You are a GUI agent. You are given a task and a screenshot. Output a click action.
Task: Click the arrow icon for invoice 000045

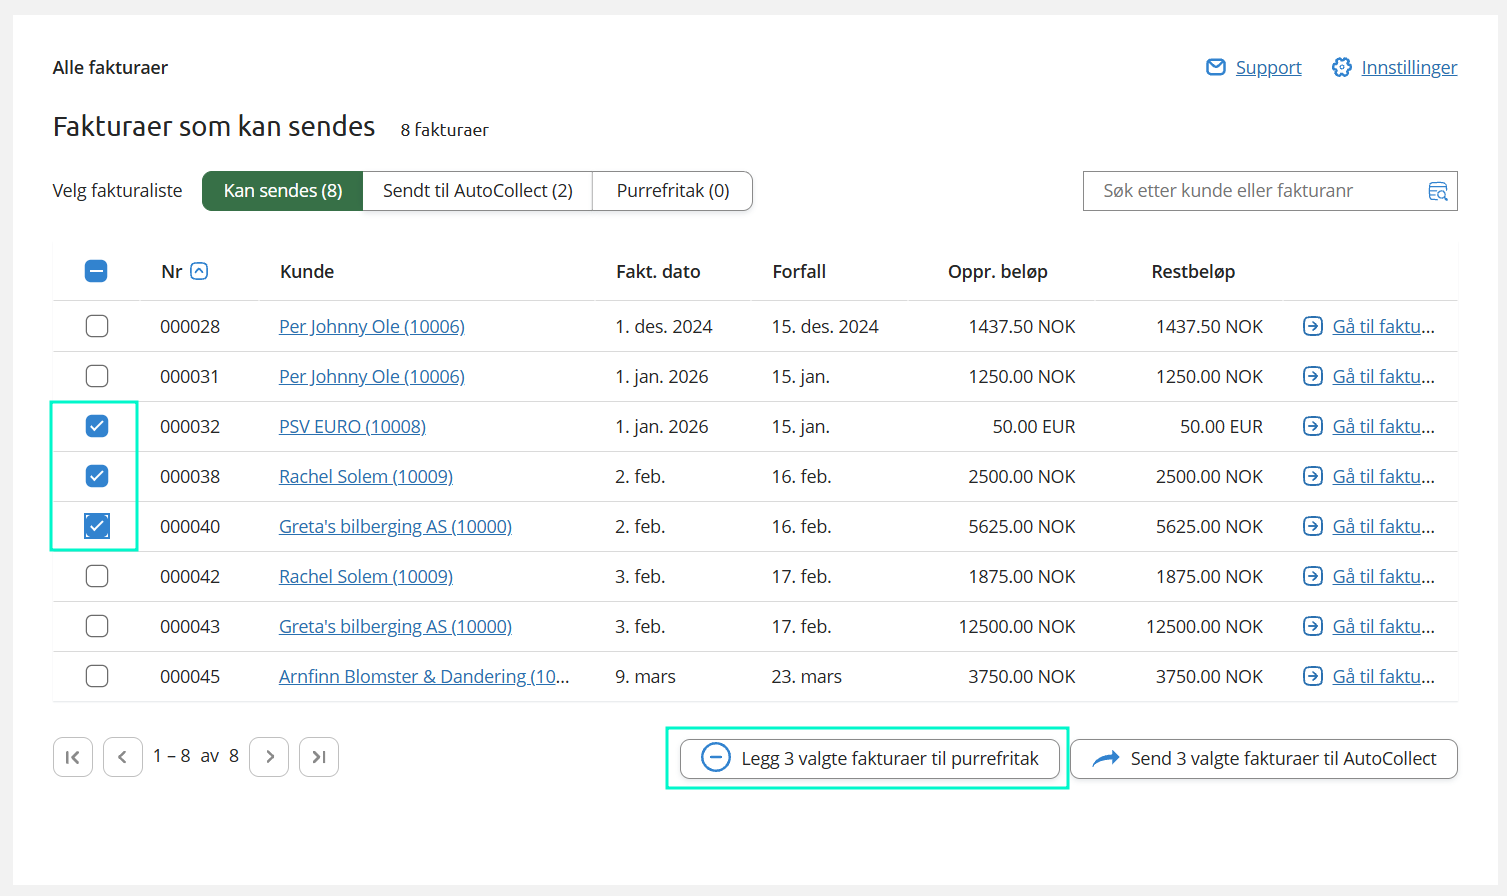(x=1313, y=676)
